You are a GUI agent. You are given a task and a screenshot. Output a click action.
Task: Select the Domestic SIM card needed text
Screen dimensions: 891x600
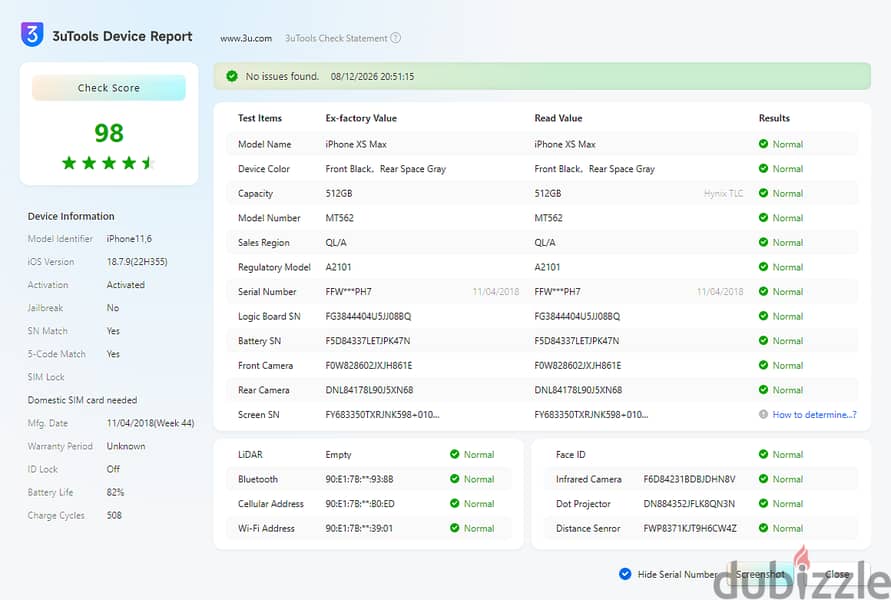point(82,400)
